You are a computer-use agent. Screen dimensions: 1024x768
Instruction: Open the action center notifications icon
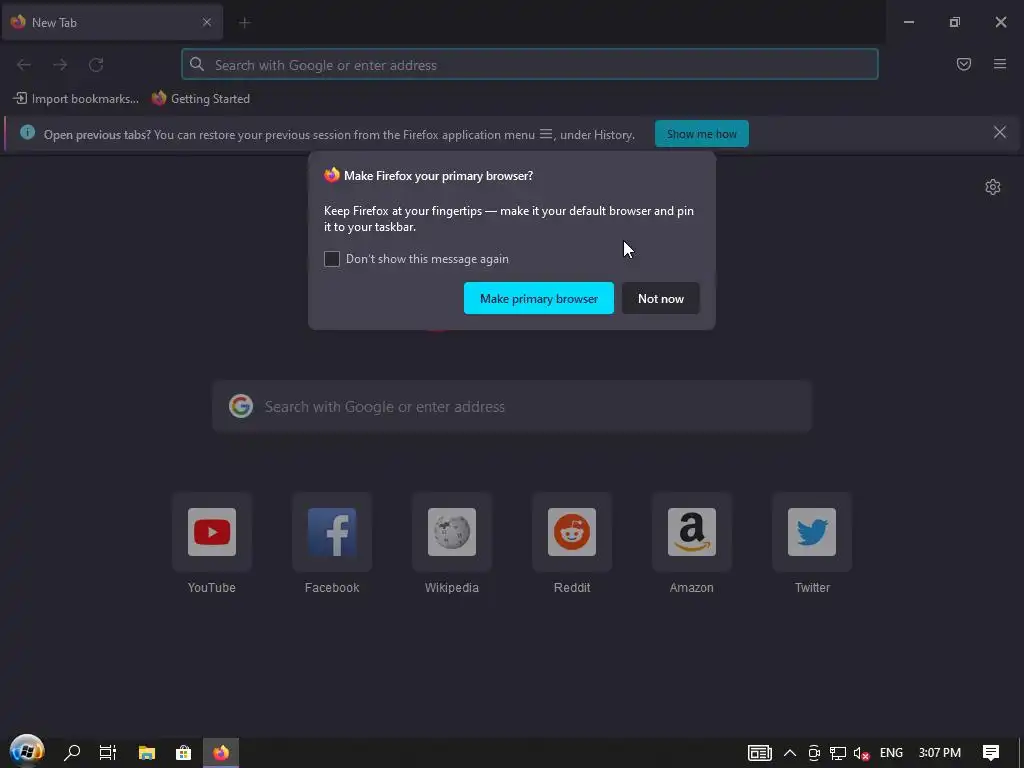(x=991, y=753)
